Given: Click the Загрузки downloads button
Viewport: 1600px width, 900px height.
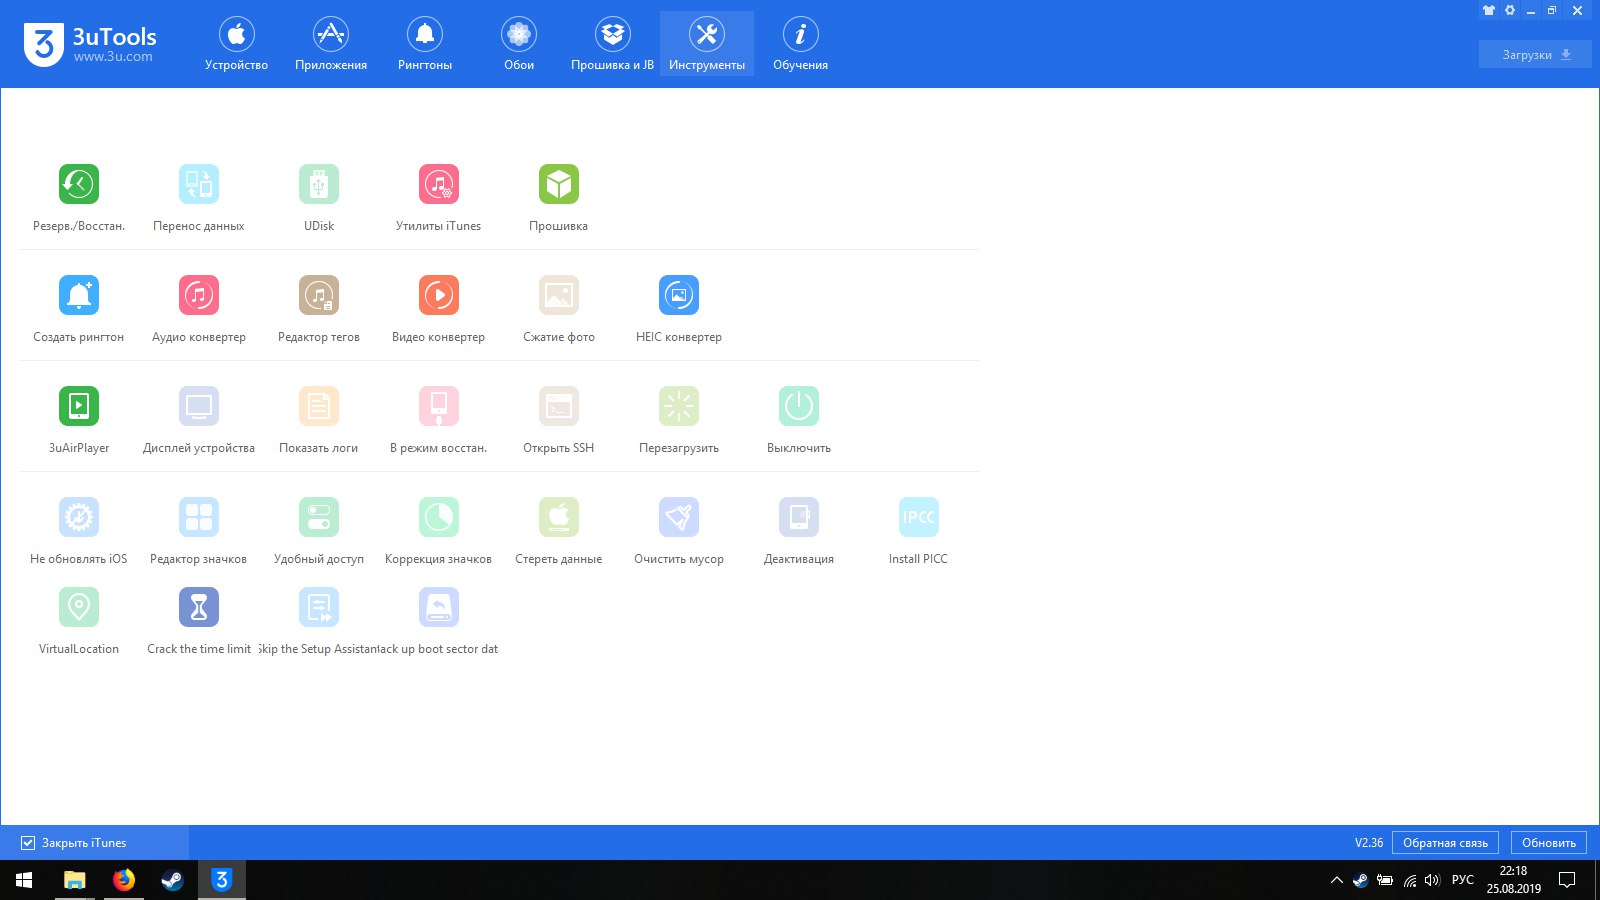Looking at the screenshot, I should coord(1535,55).
